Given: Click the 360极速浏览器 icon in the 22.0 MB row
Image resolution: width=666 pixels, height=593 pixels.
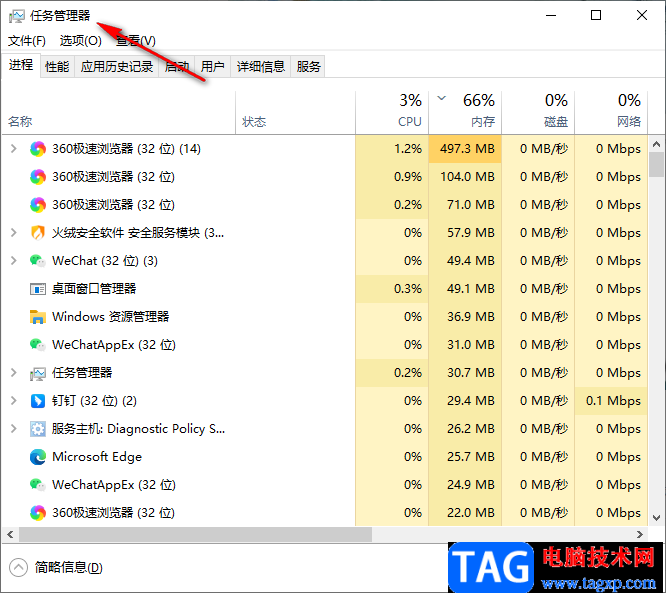Looking at the screenshot, I should pyautogui.click(x=38, y=513).
